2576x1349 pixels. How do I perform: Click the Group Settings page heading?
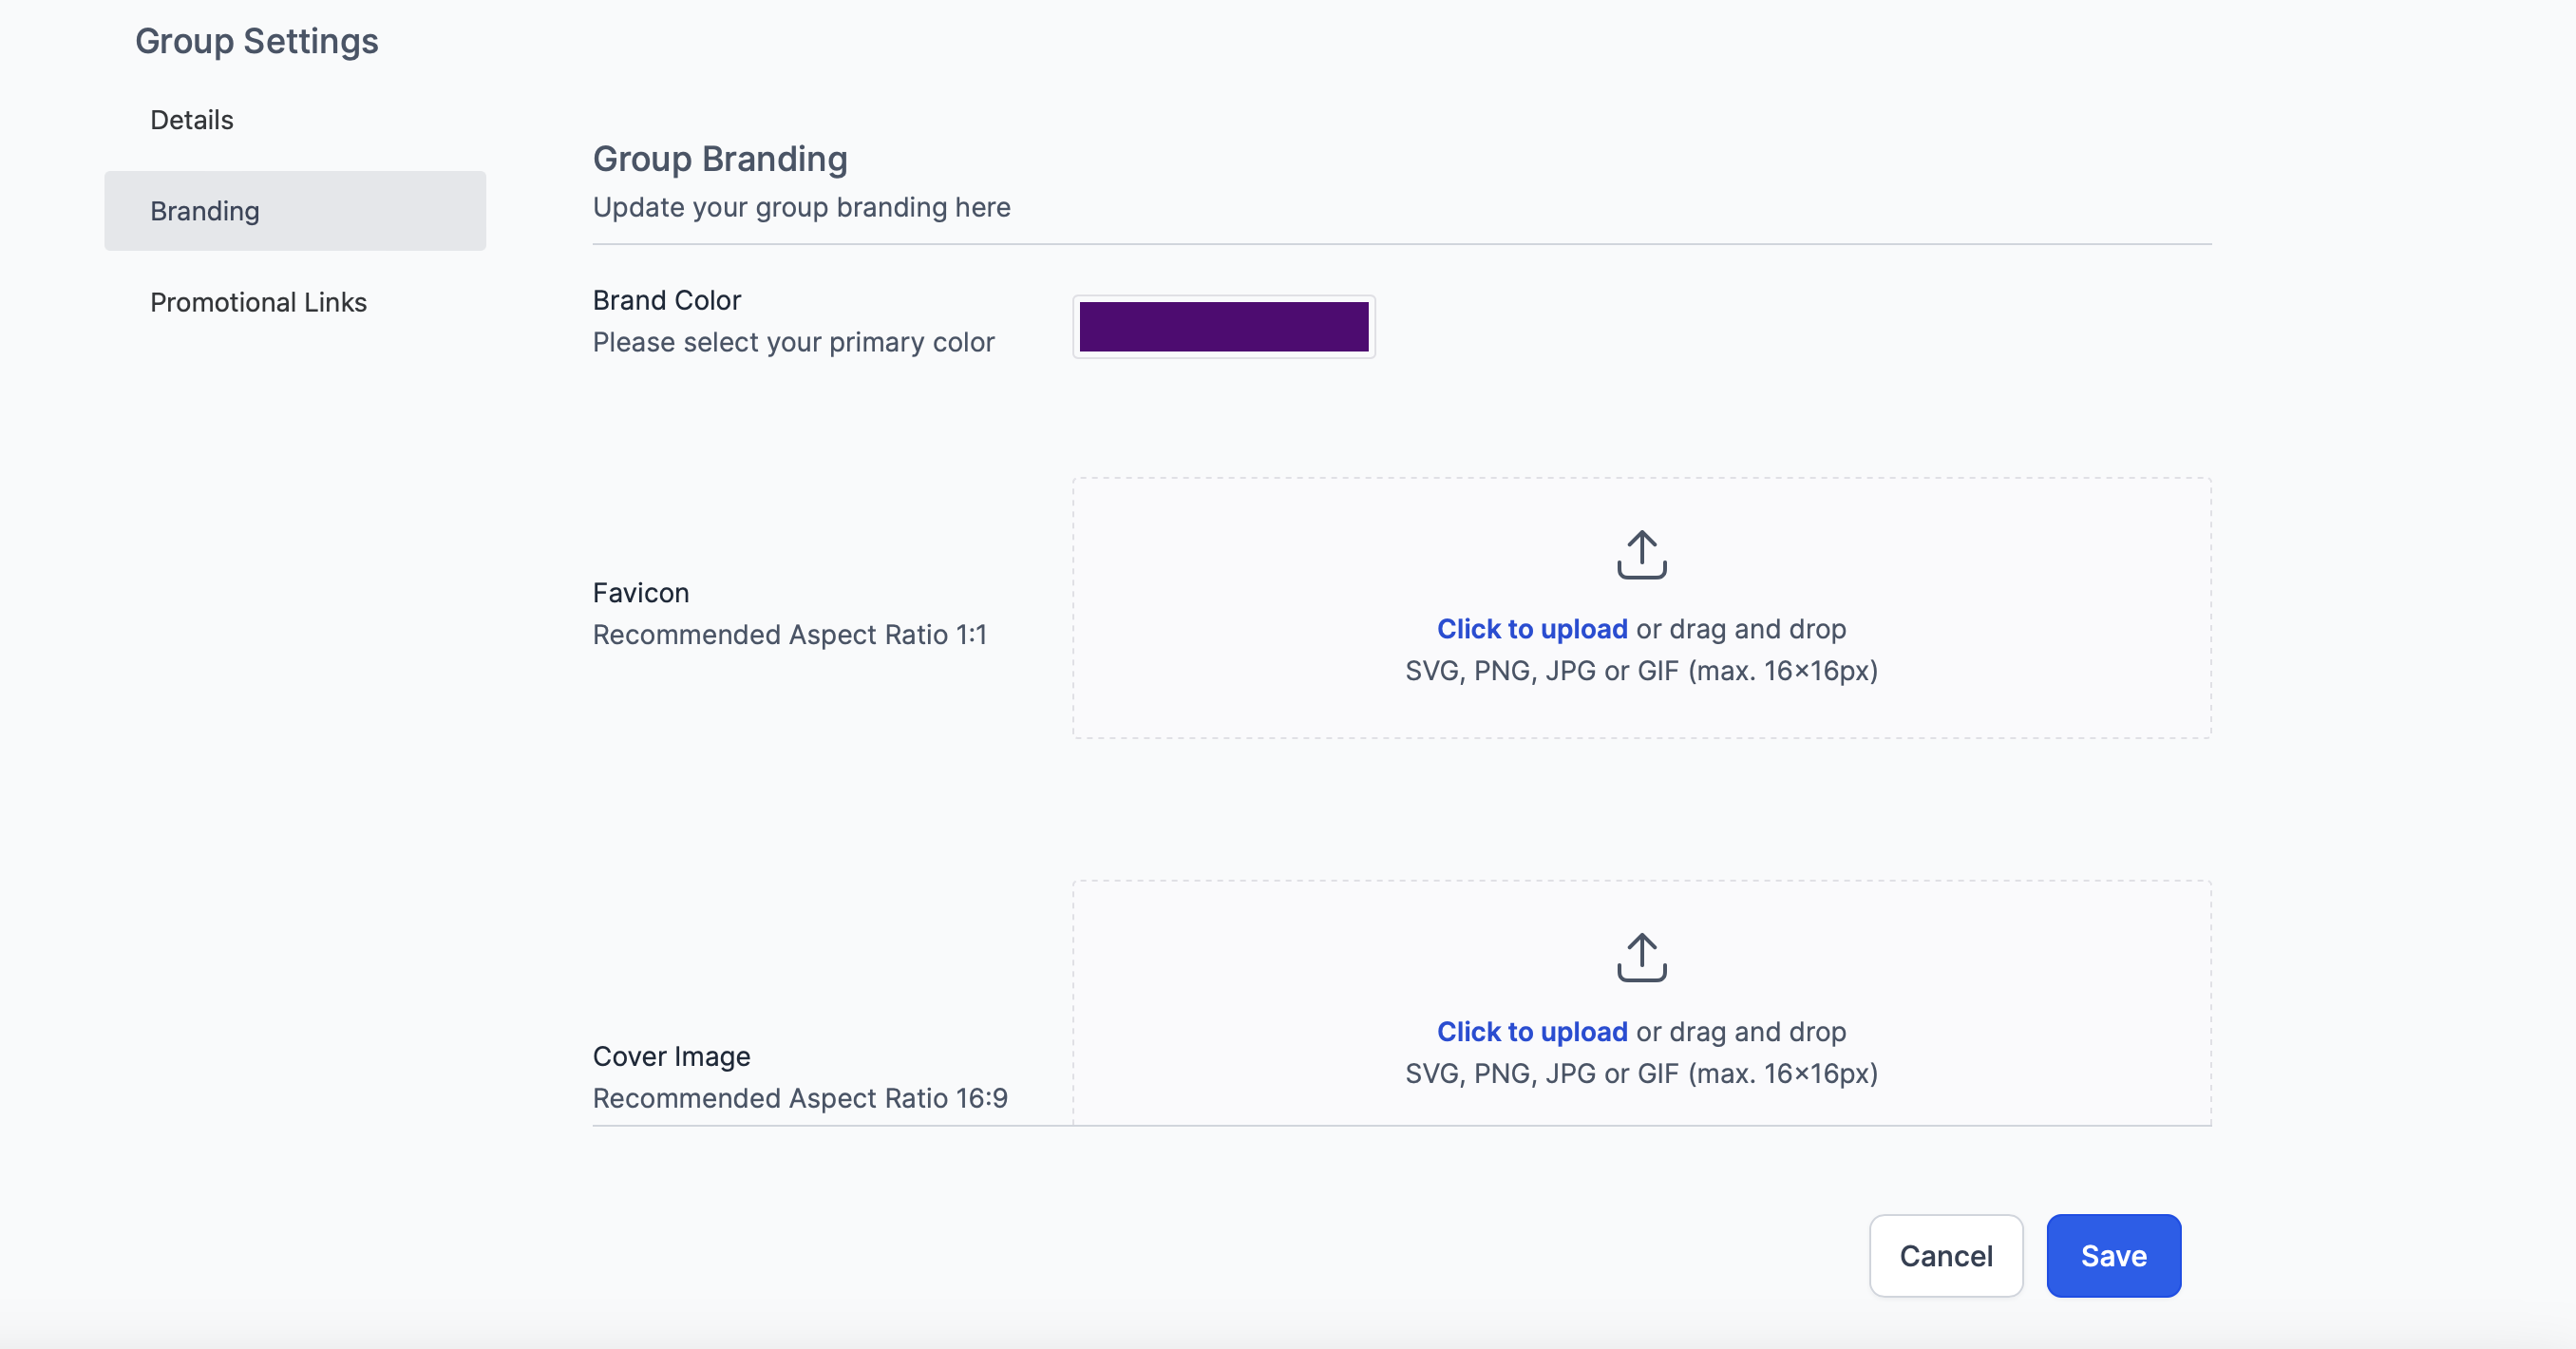(256, 41)
